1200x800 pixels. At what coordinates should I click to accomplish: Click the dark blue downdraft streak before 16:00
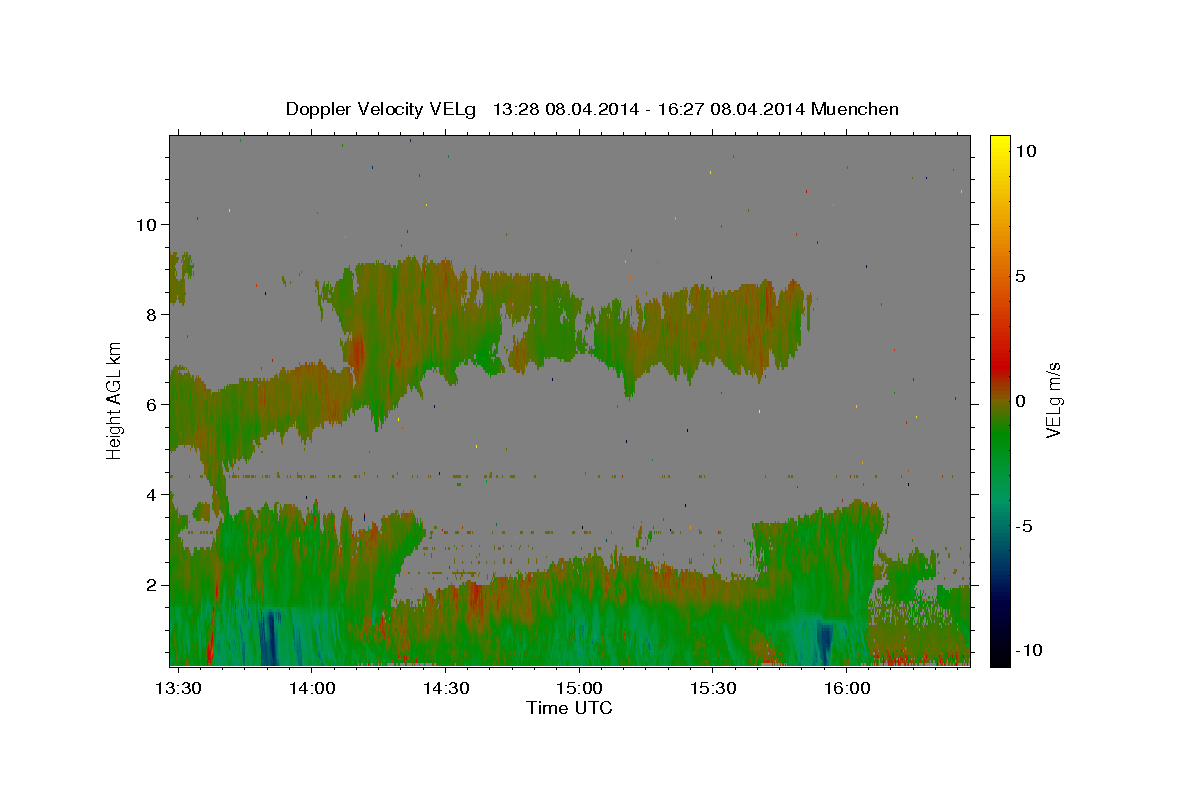click(x=825, y=643)
